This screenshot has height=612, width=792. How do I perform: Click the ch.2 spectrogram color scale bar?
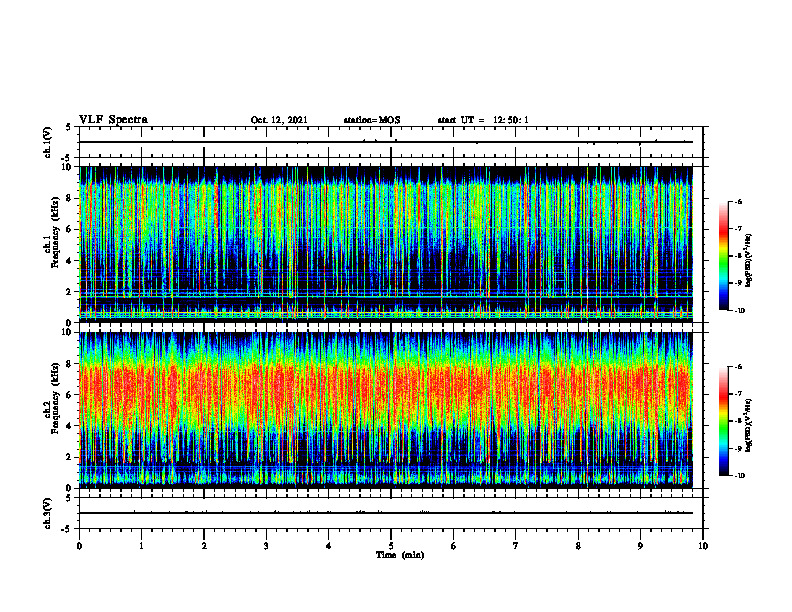click(x=723, y=421)
